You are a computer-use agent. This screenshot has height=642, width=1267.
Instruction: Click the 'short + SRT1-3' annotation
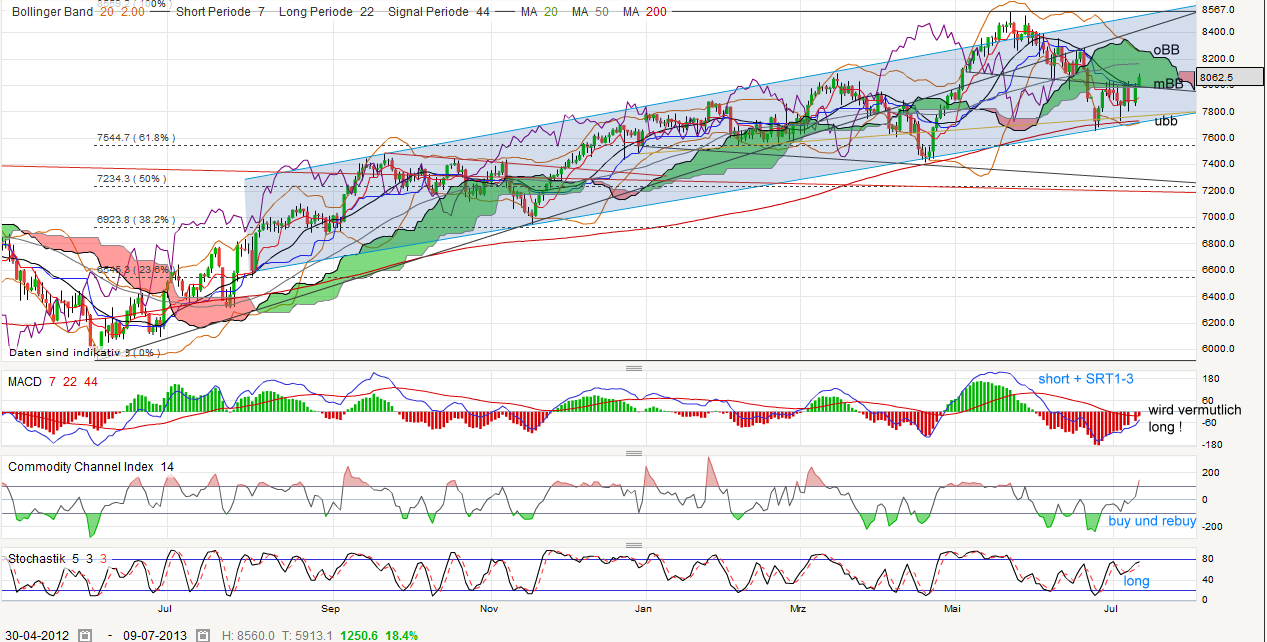[1084, 378]
